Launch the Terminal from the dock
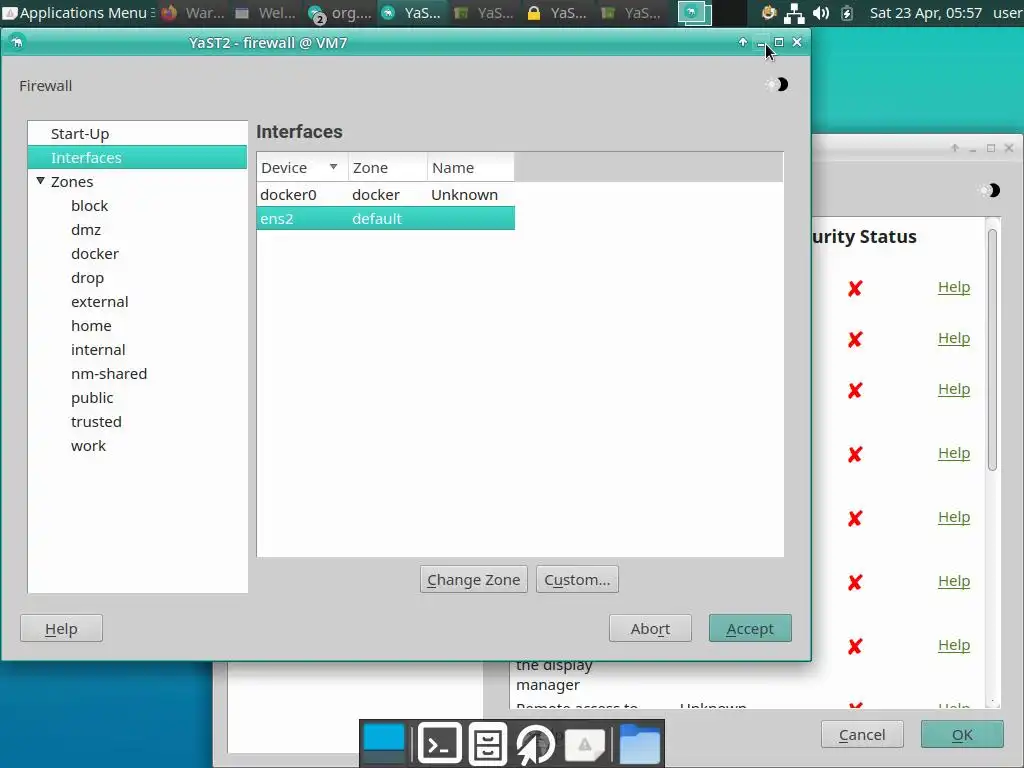Screen dimensions: 1024x768 tap(440, 743)
